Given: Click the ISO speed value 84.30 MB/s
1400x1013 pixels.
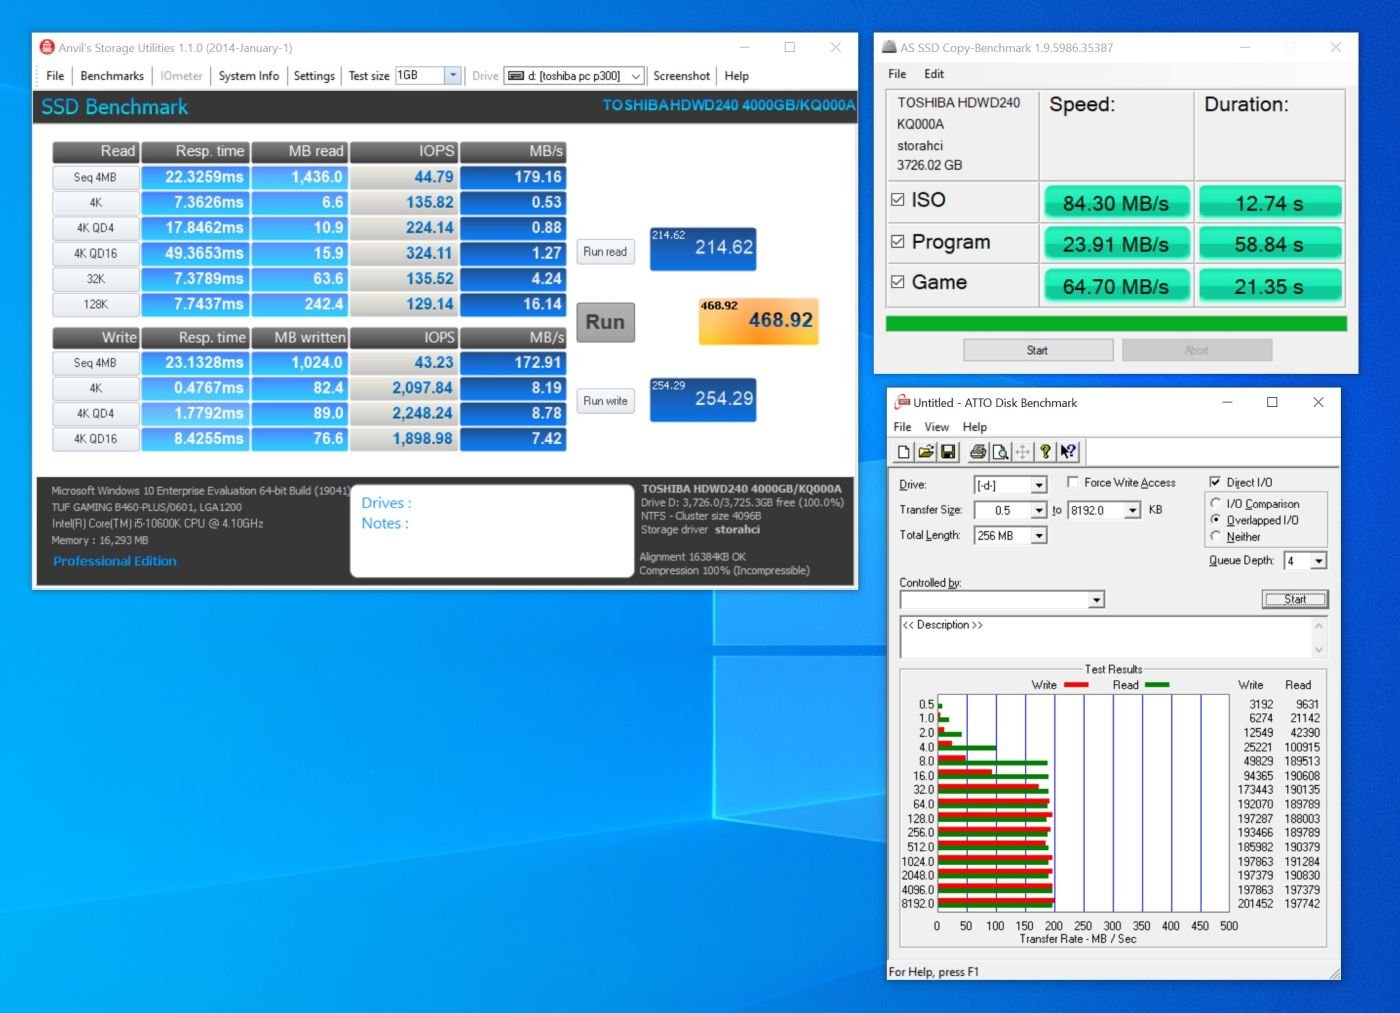Looking at the screenshot, I should (1116, 203).
